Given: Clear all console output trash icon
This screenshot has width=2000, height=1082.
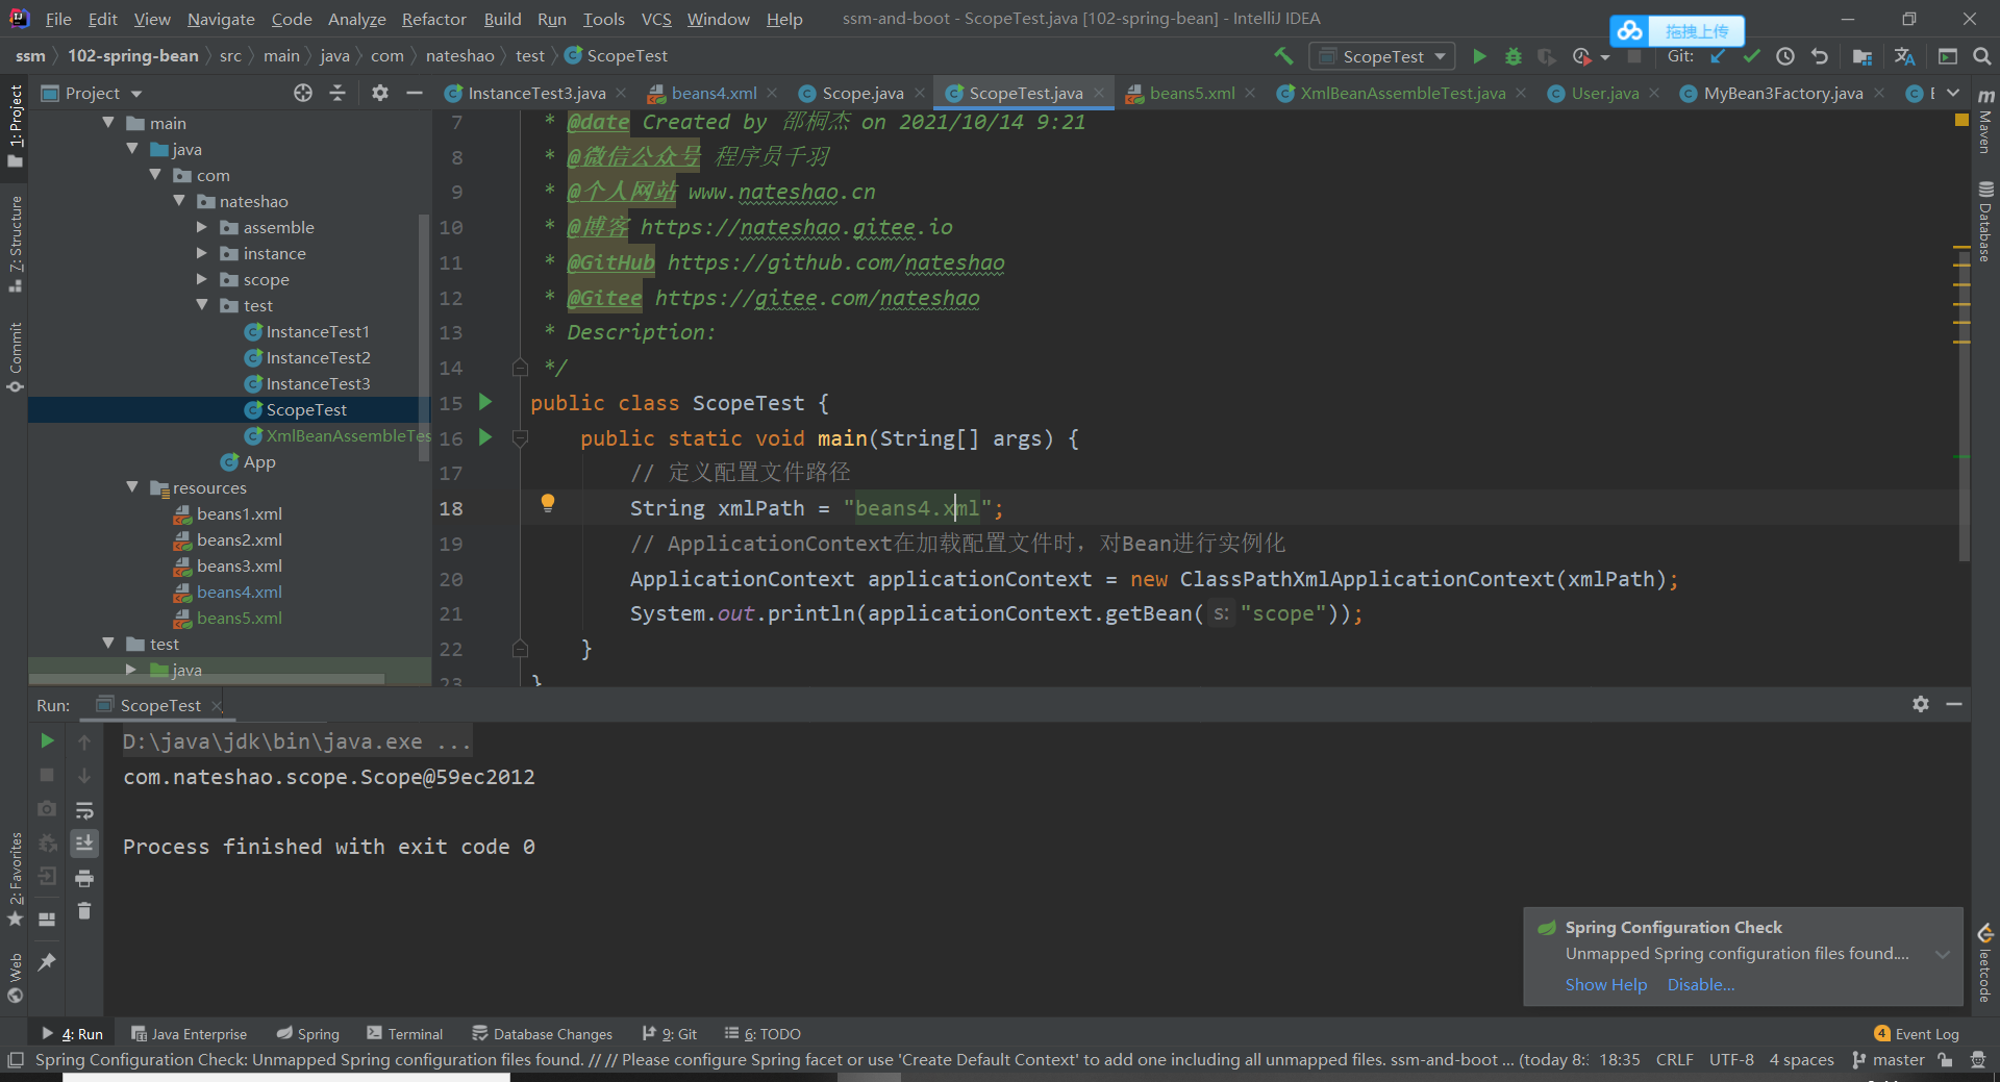Looking at the screenshot, I should 84,911.
